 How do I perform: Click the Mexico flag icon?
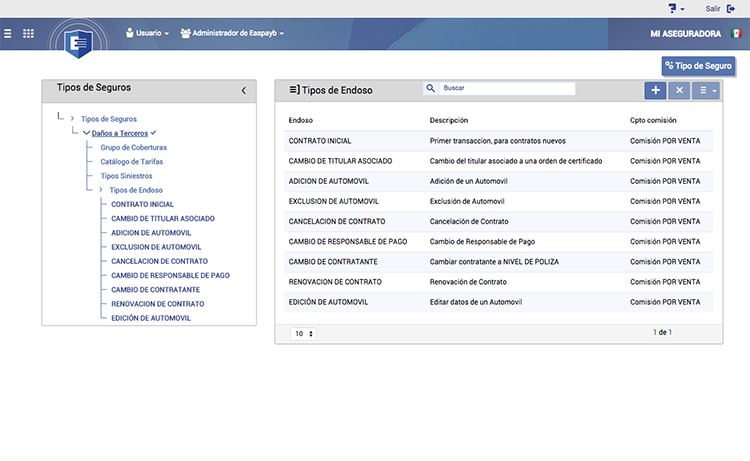[736, 33]
